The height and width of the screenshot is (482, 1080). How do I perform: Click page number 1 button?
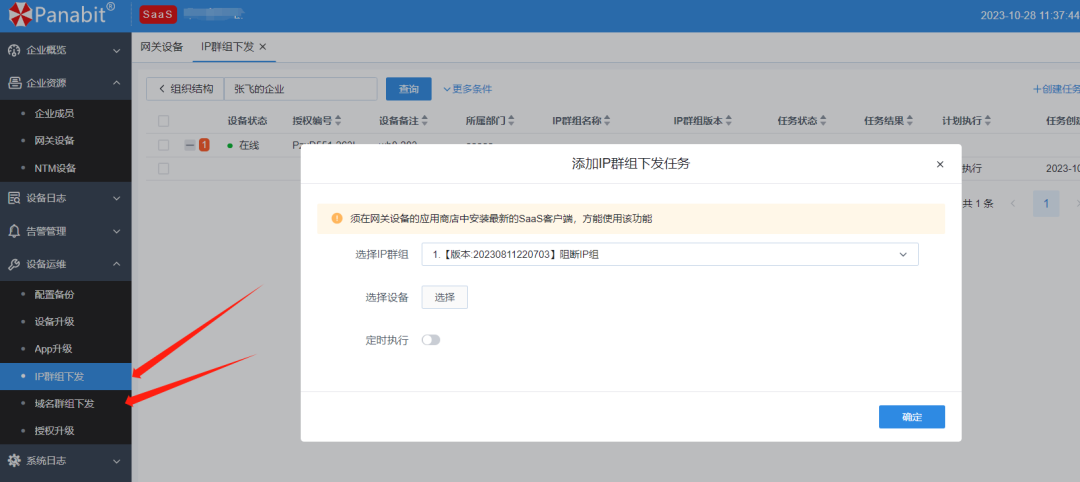pyautogui.click(x=1046, y=204)
